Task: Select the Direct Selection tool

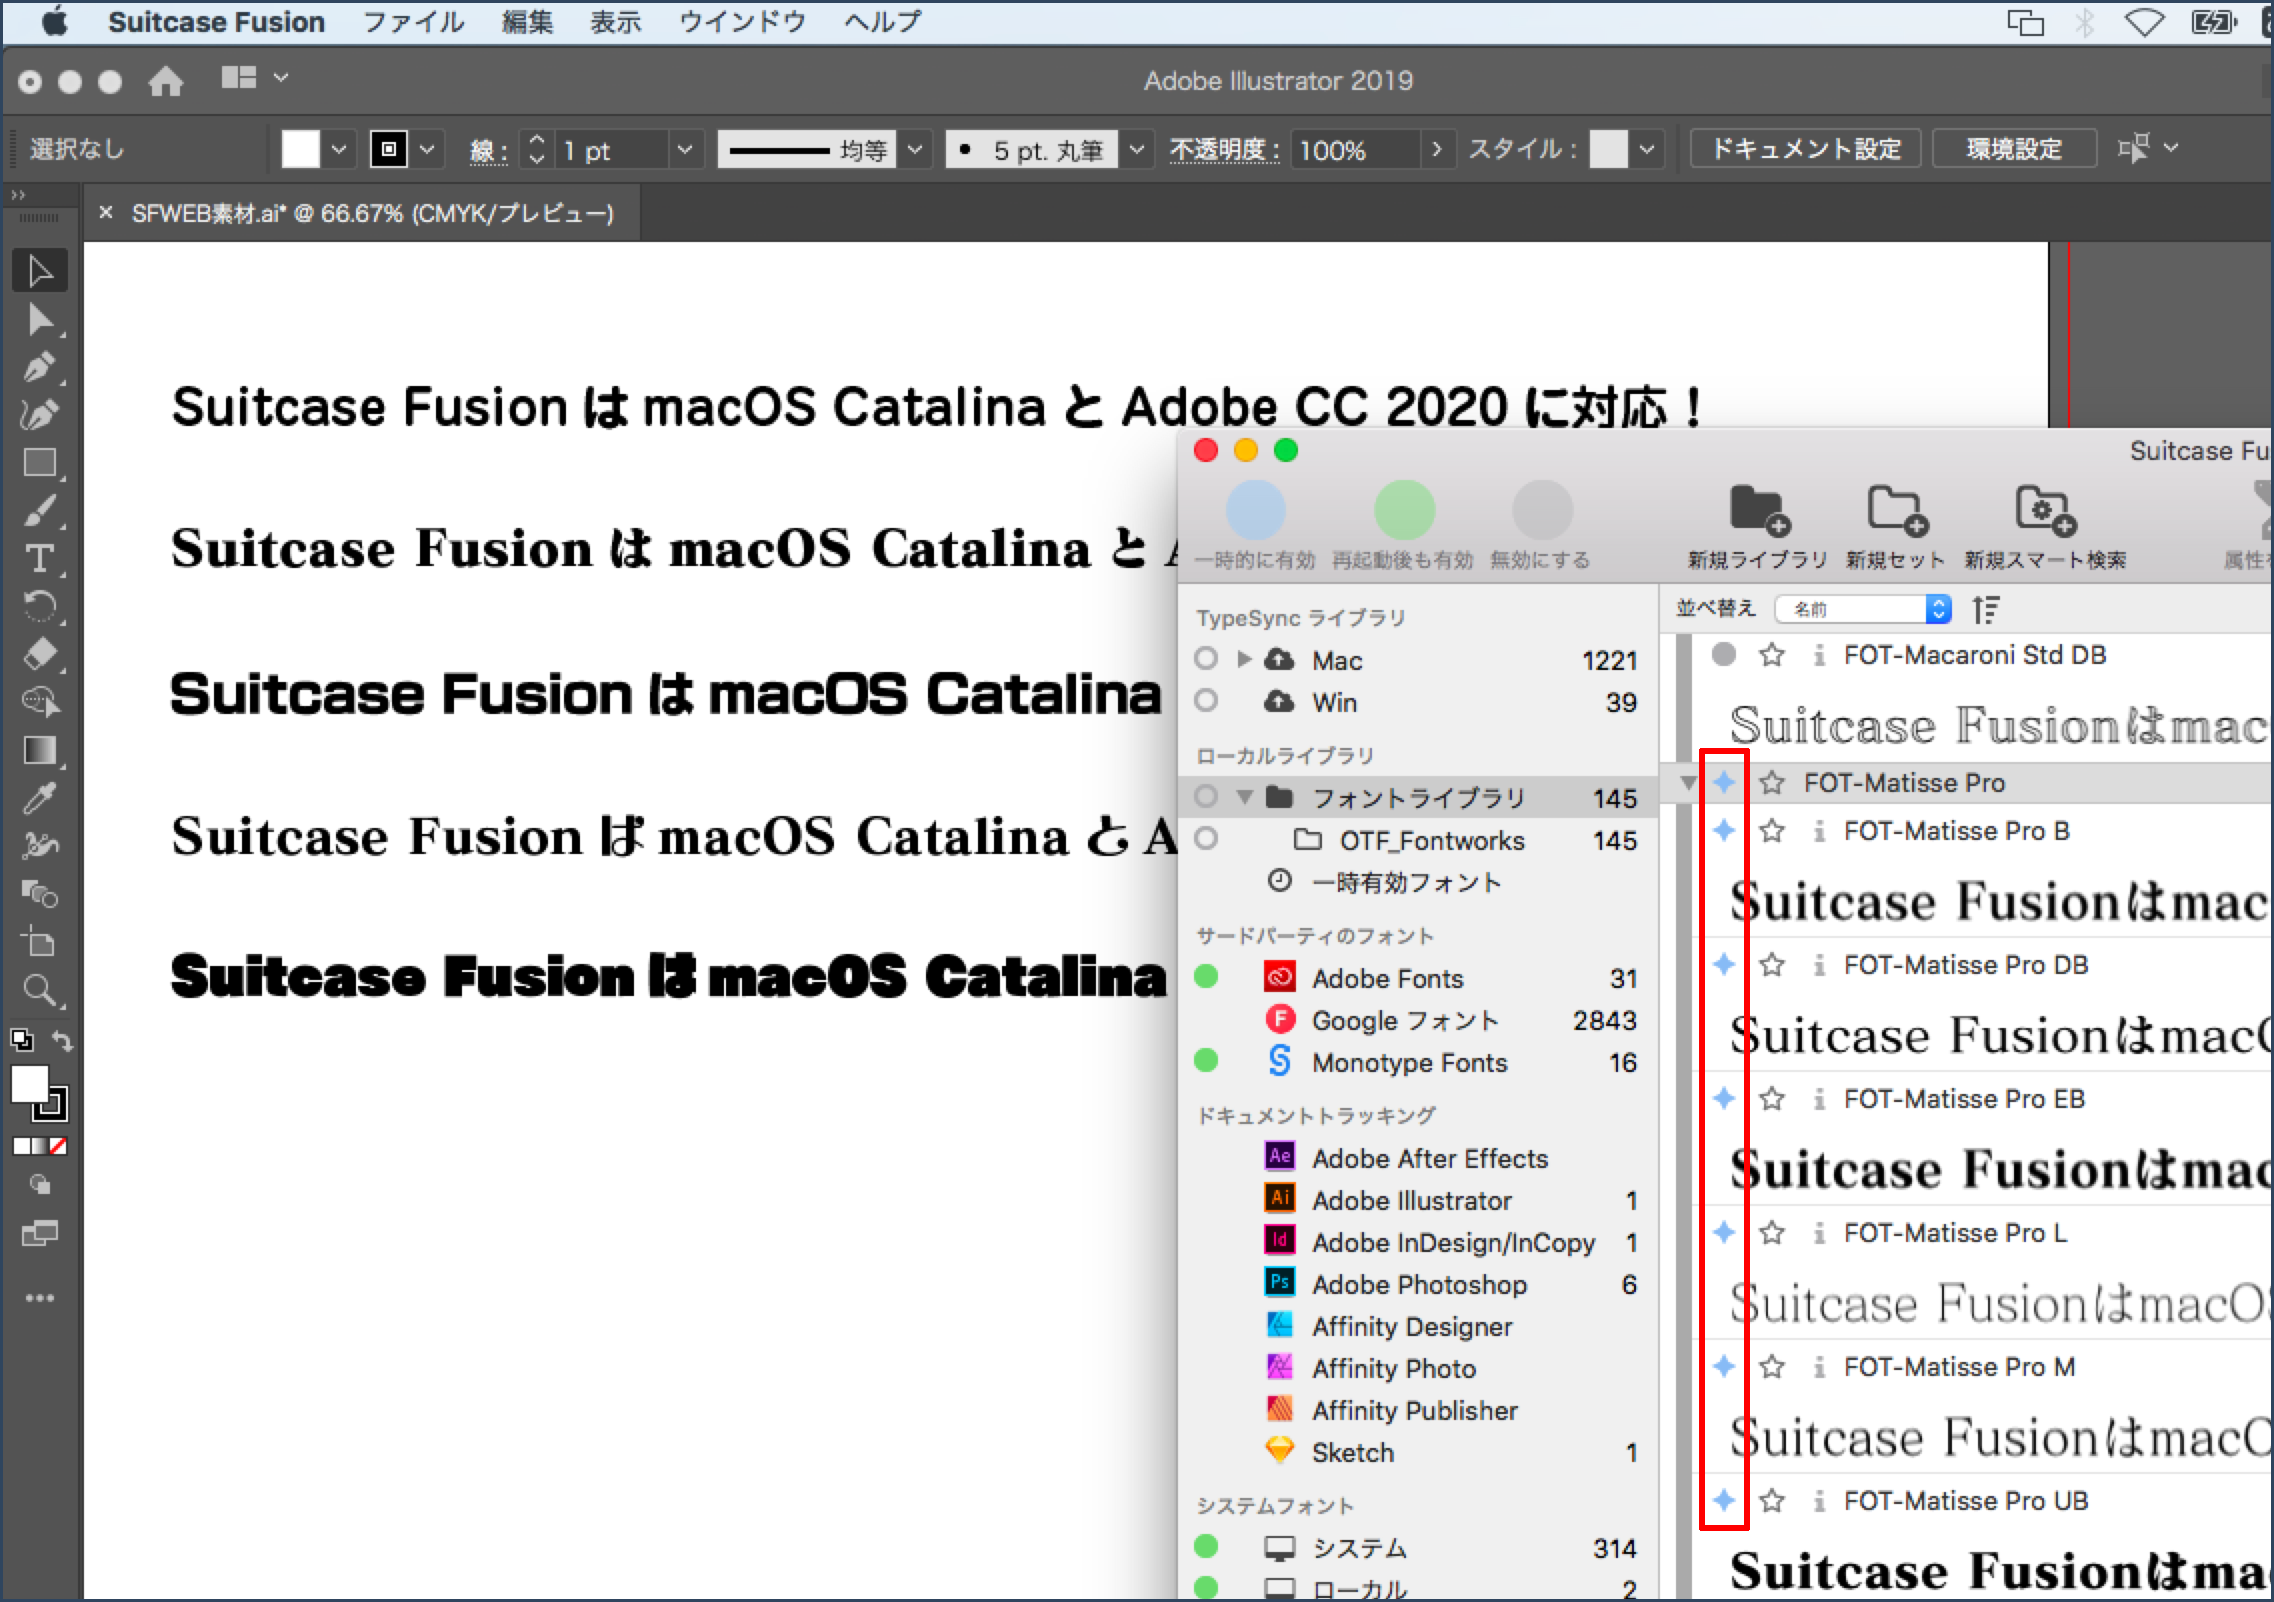Action: [40, 320]
